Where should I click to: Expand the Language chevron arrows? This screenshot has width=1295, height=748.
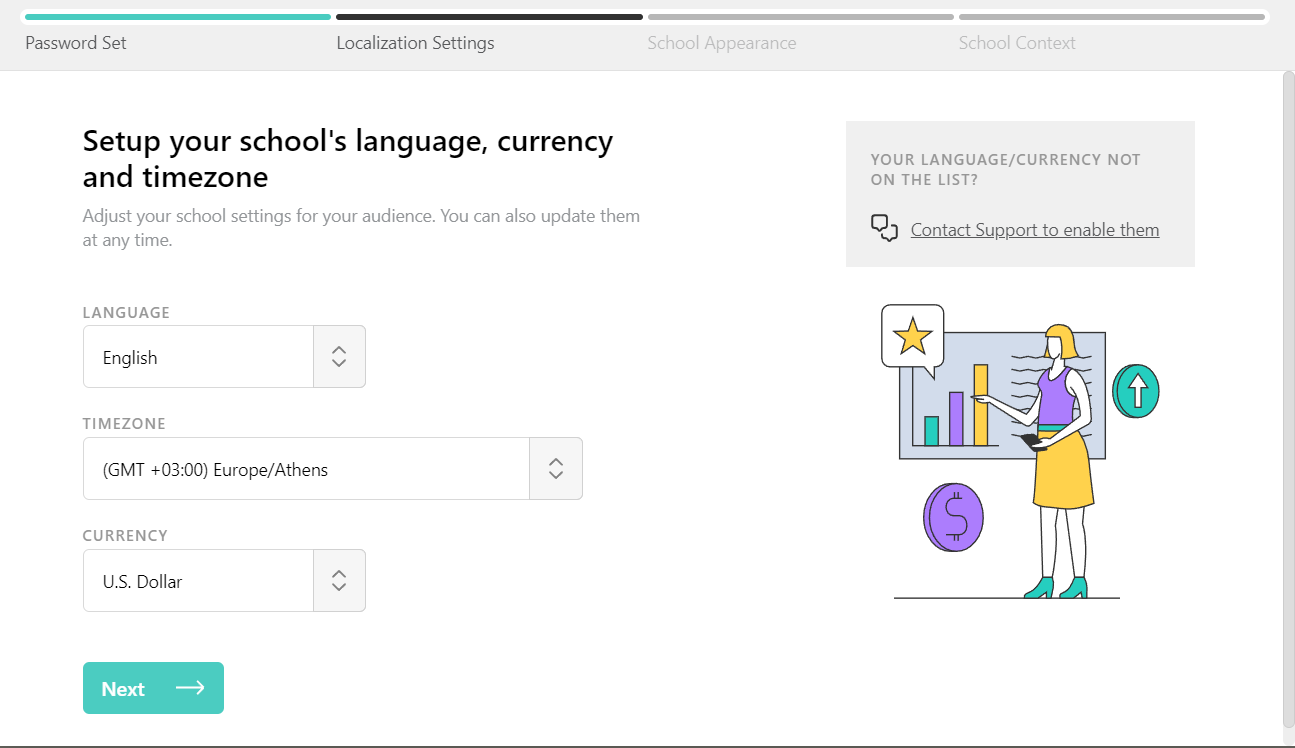click(x=339, y=357)
